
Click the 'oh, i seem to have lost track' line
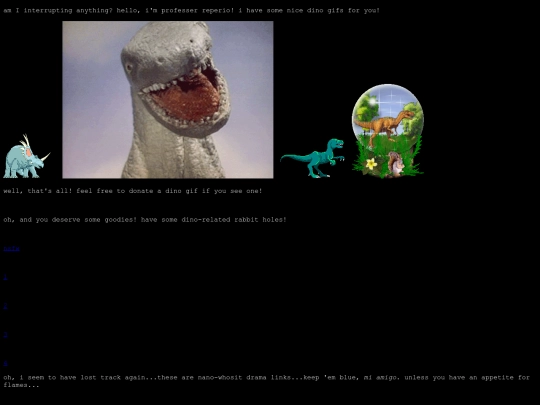pyautogui.click(x=267, y=381)
